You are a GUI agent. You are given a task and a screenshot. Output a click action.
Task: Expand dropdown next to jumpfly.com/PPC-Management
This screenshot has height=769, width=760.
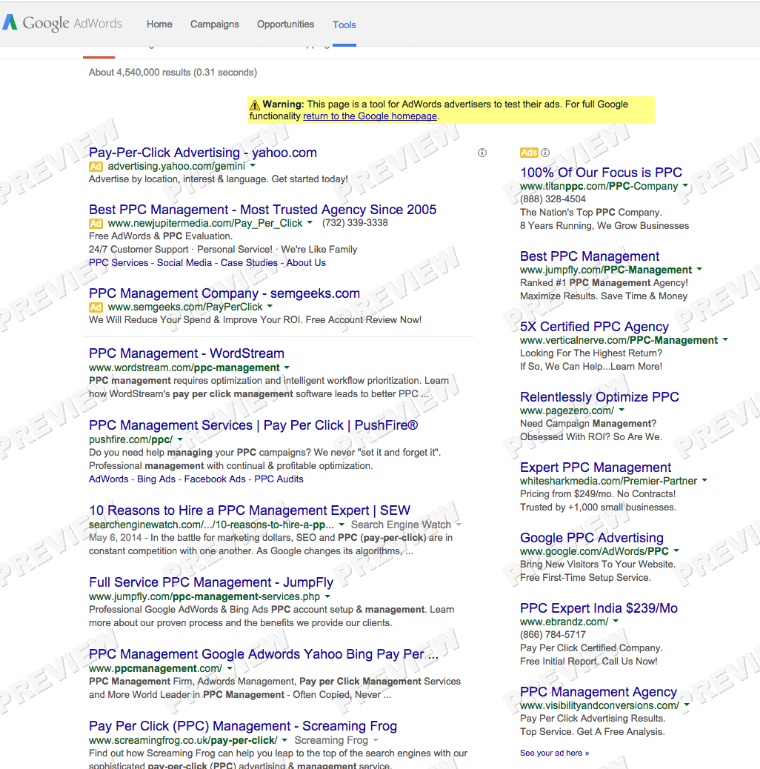click(699, 269)
